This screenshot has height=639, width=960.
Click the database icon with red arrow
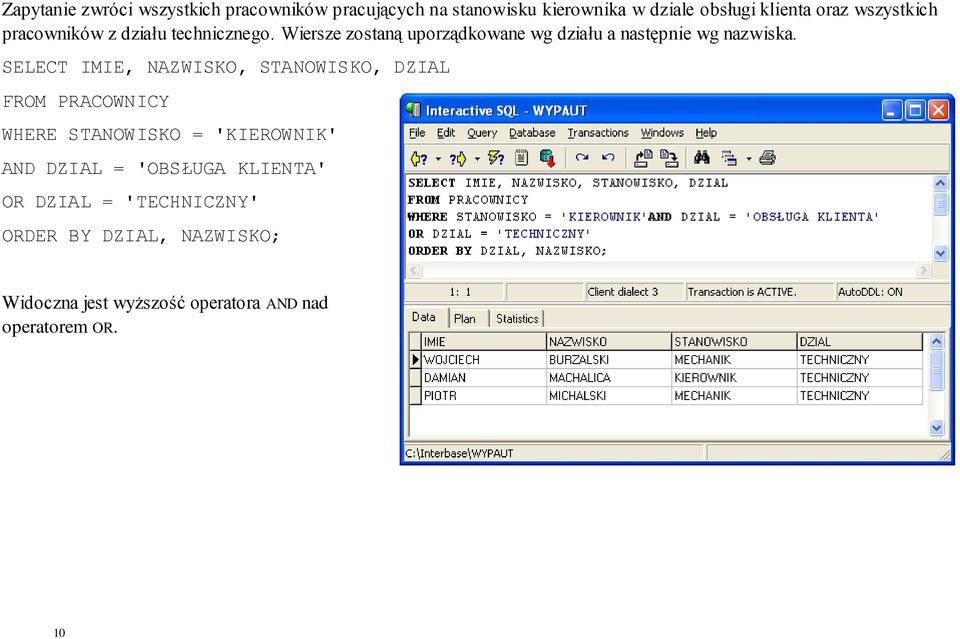tap(547, 159)
